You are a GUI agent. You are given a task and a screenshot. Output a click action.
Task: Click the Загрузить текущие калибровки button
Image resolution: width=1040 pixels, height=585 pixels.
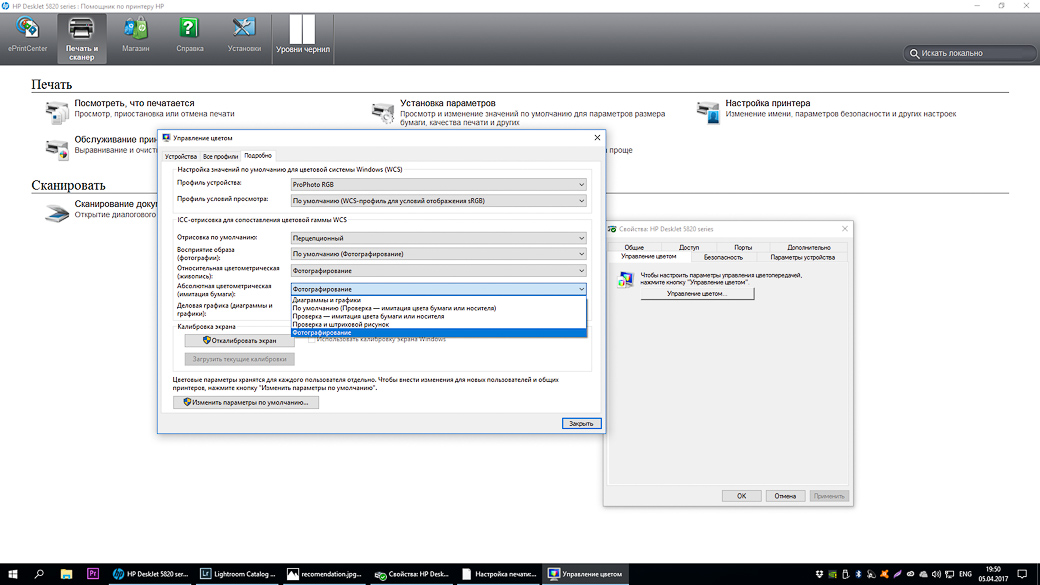click(x=239, y=359)
